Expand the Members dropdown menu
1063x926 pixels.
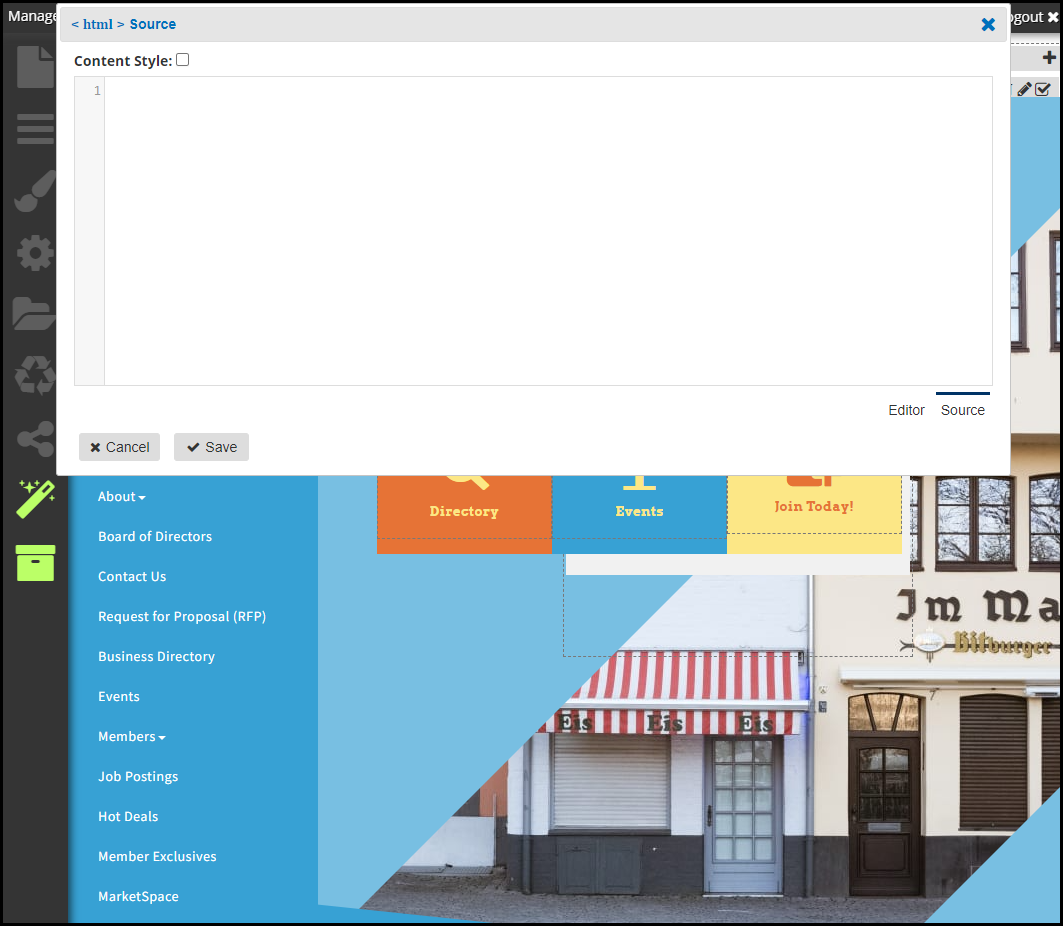click(x=131, y=737)
